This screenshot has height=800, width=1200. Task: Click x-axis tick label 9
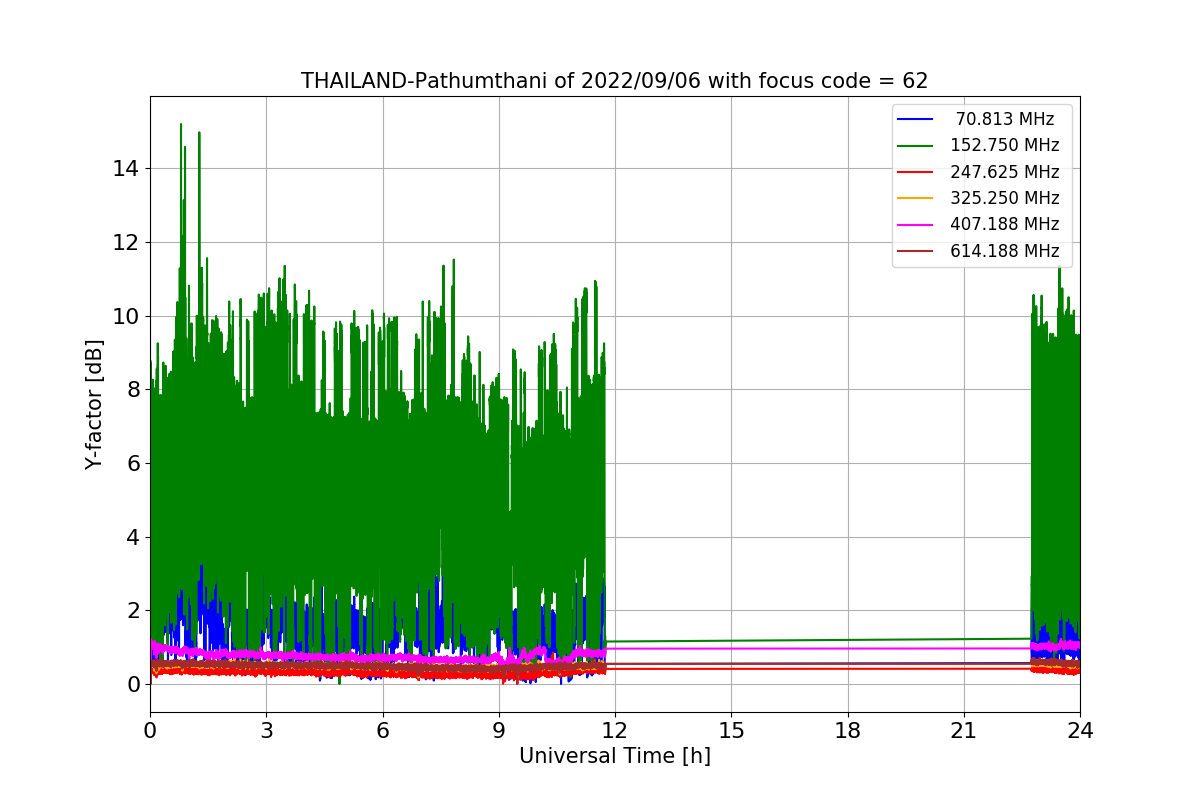(x=499, y=729)
